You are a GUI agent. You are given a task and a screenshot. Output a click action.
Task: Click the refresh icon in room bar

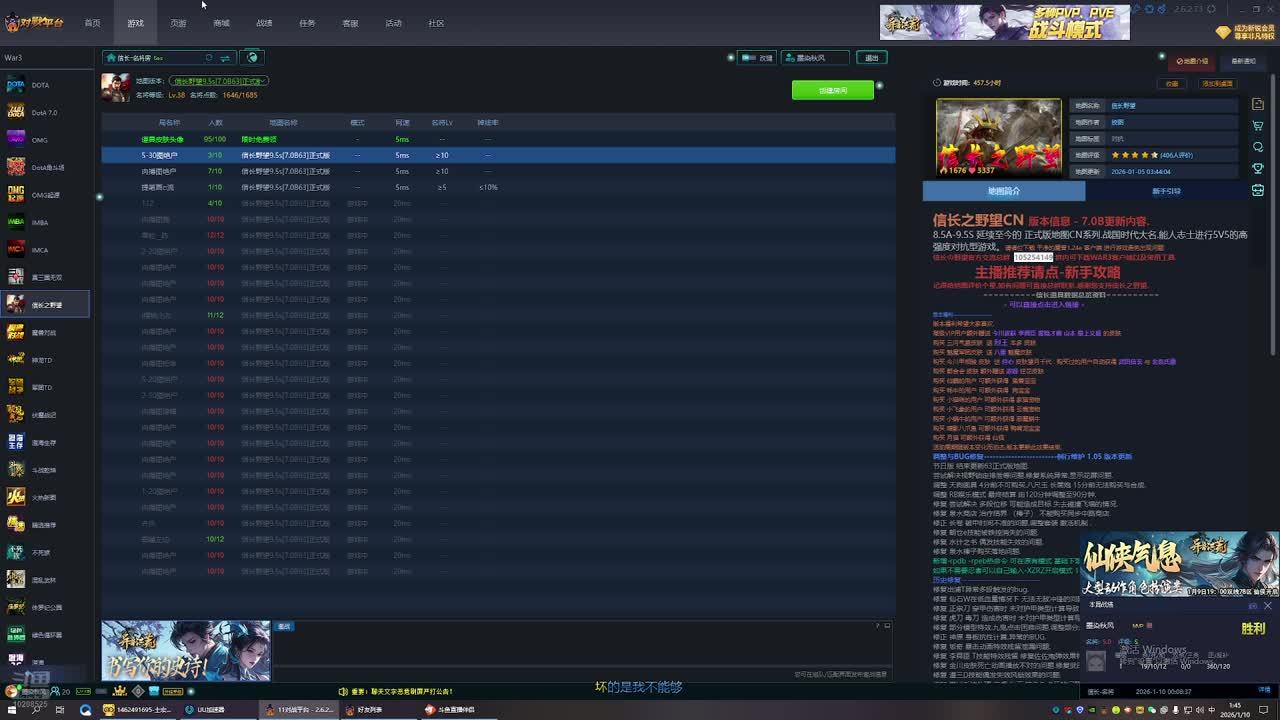pos(208,58)
